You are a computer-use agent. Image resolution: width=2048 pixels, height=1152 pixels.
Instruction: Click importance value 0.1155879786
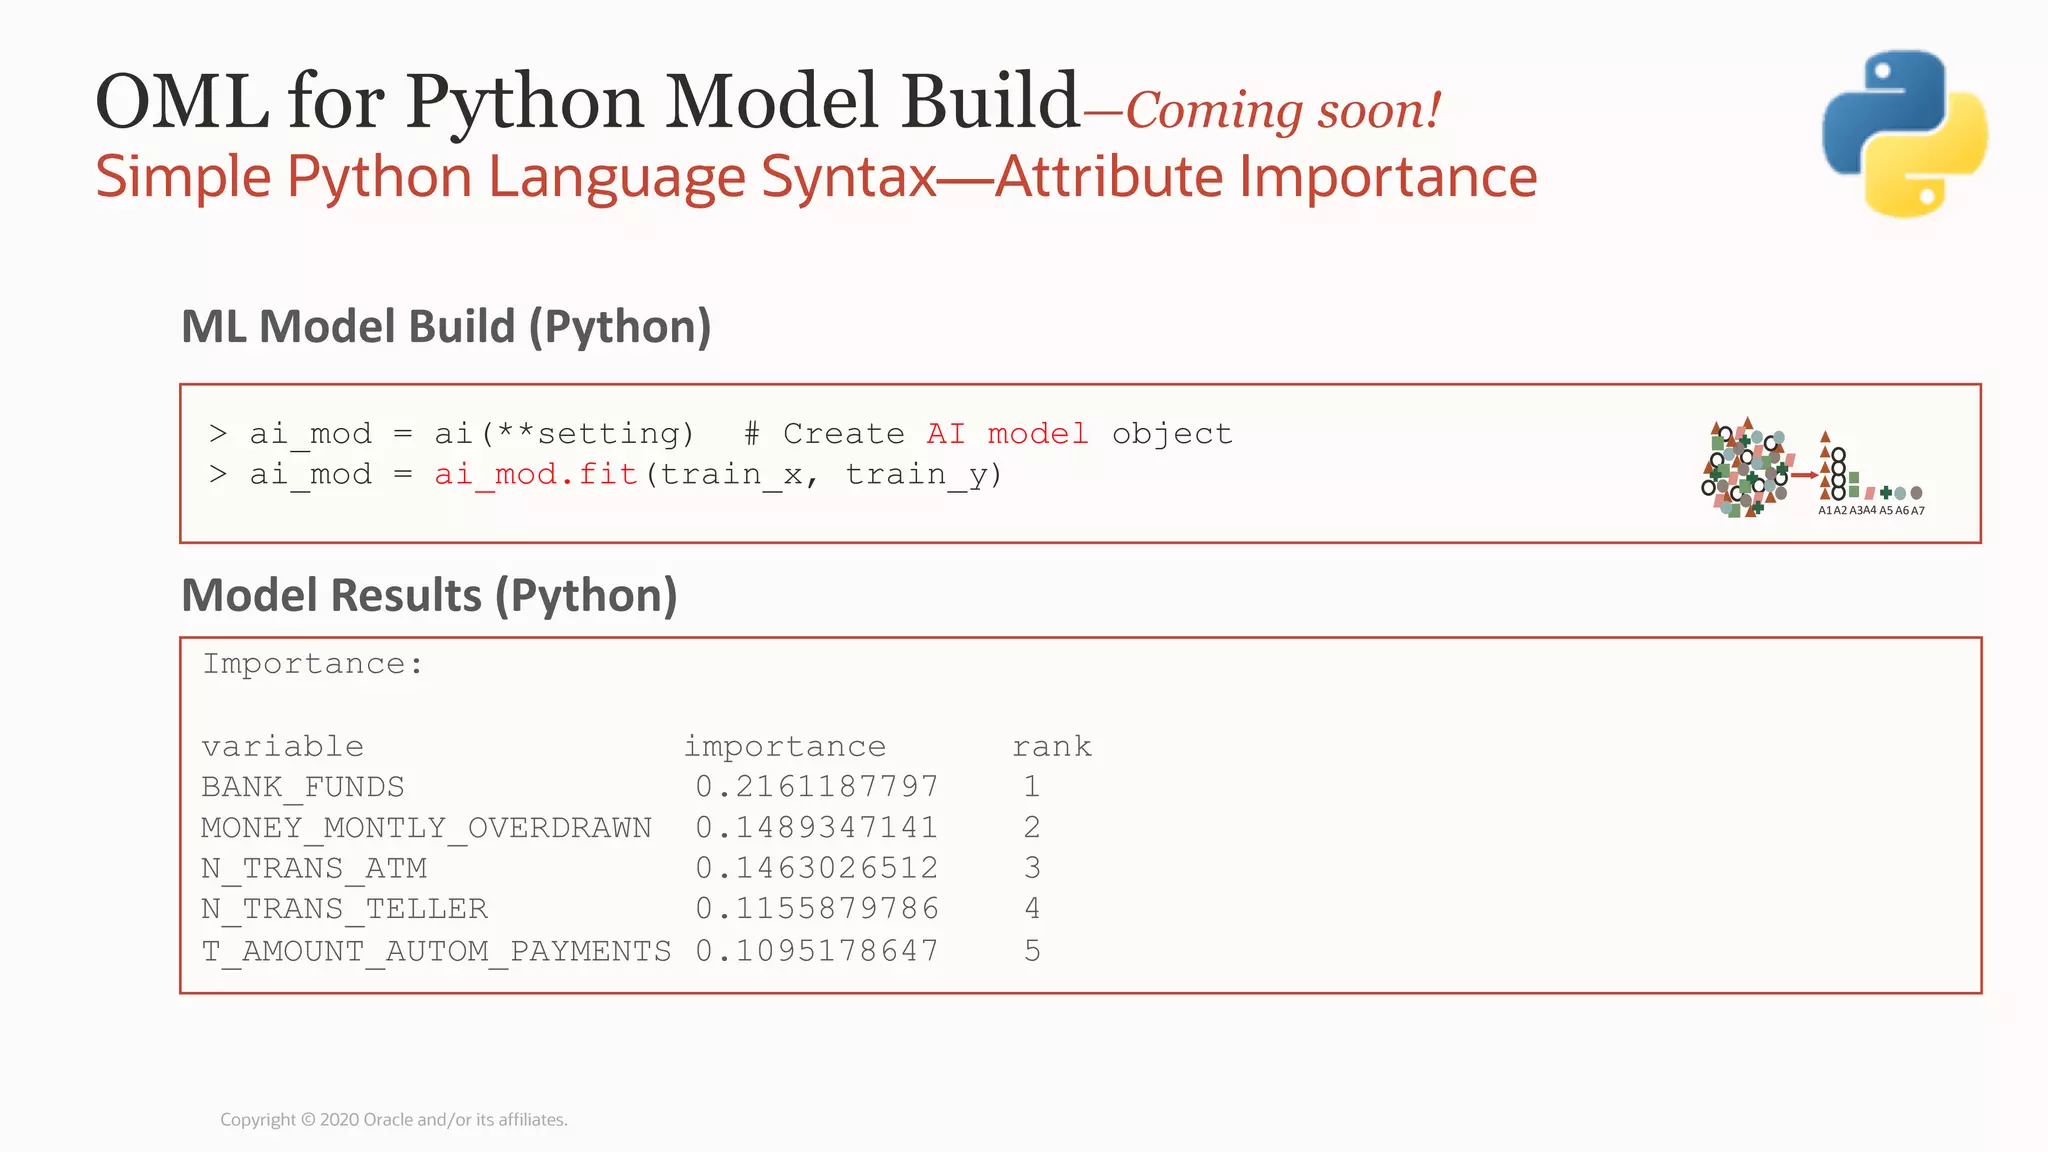pos(817,909)
